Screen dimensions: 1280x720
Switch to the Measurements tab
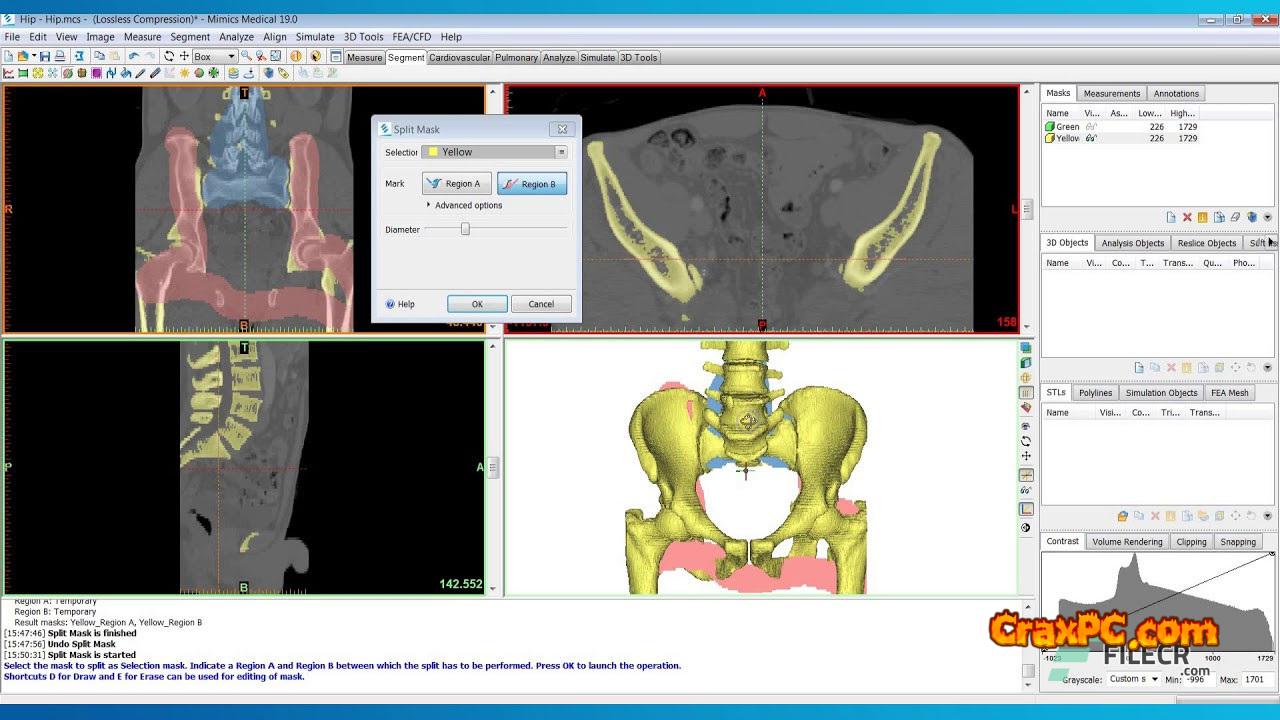click(x=1111, y=93)
